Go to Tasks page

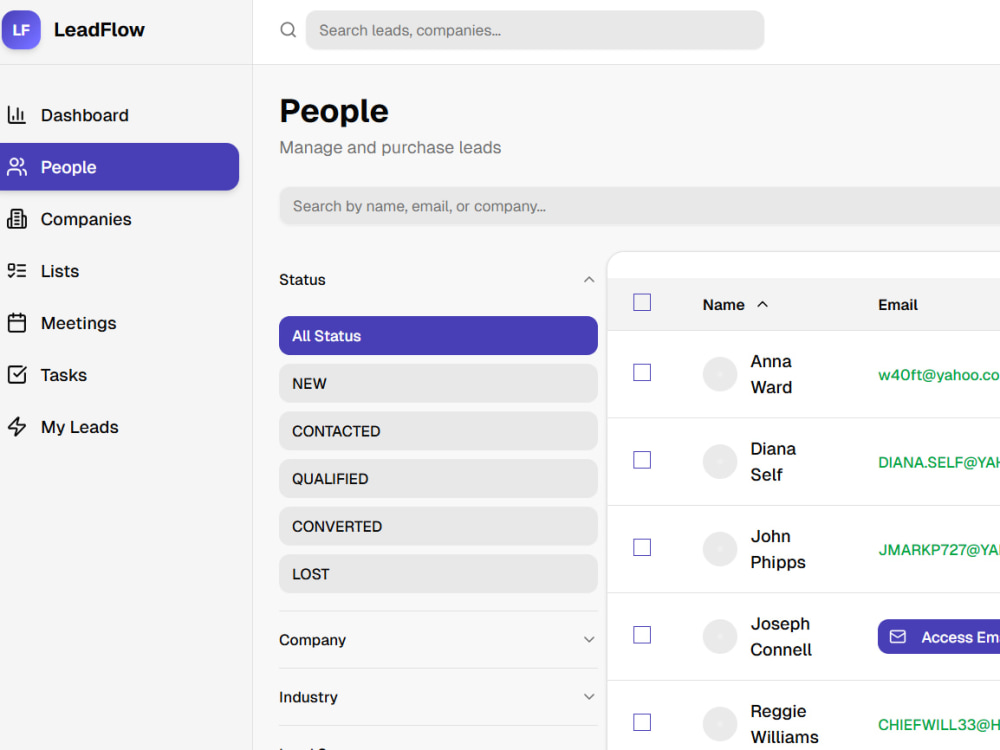[x=119, y=374]
